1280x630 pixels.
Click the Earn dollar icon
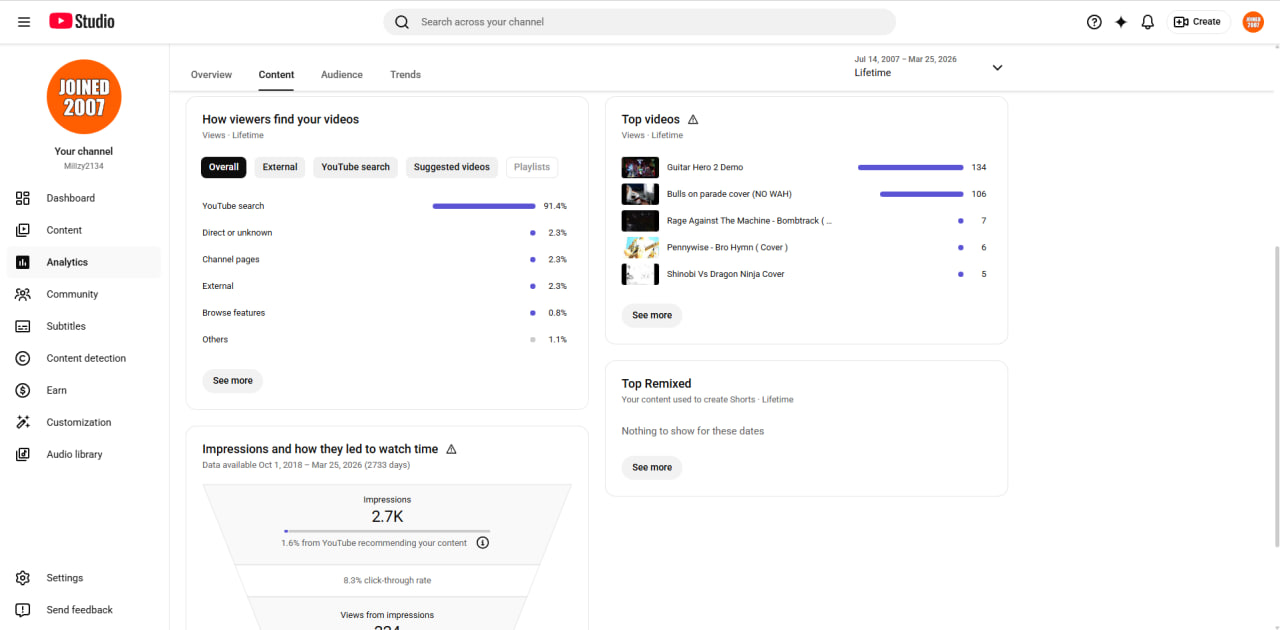pos(23,390)
